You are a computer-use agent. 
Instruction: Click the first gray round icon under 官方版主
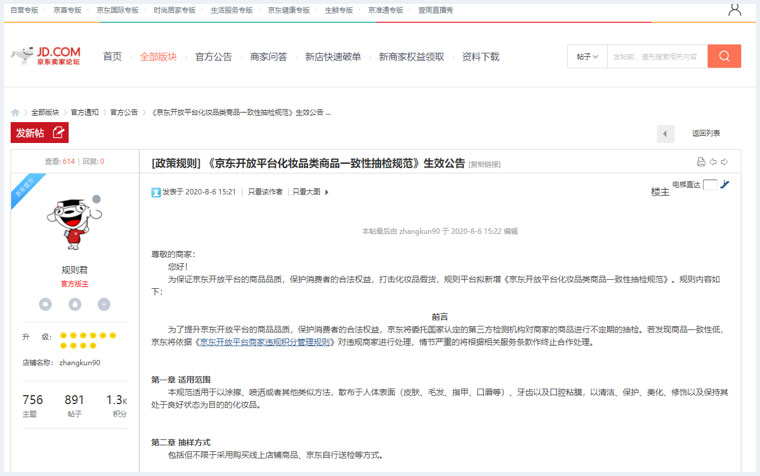click(46, 304)
